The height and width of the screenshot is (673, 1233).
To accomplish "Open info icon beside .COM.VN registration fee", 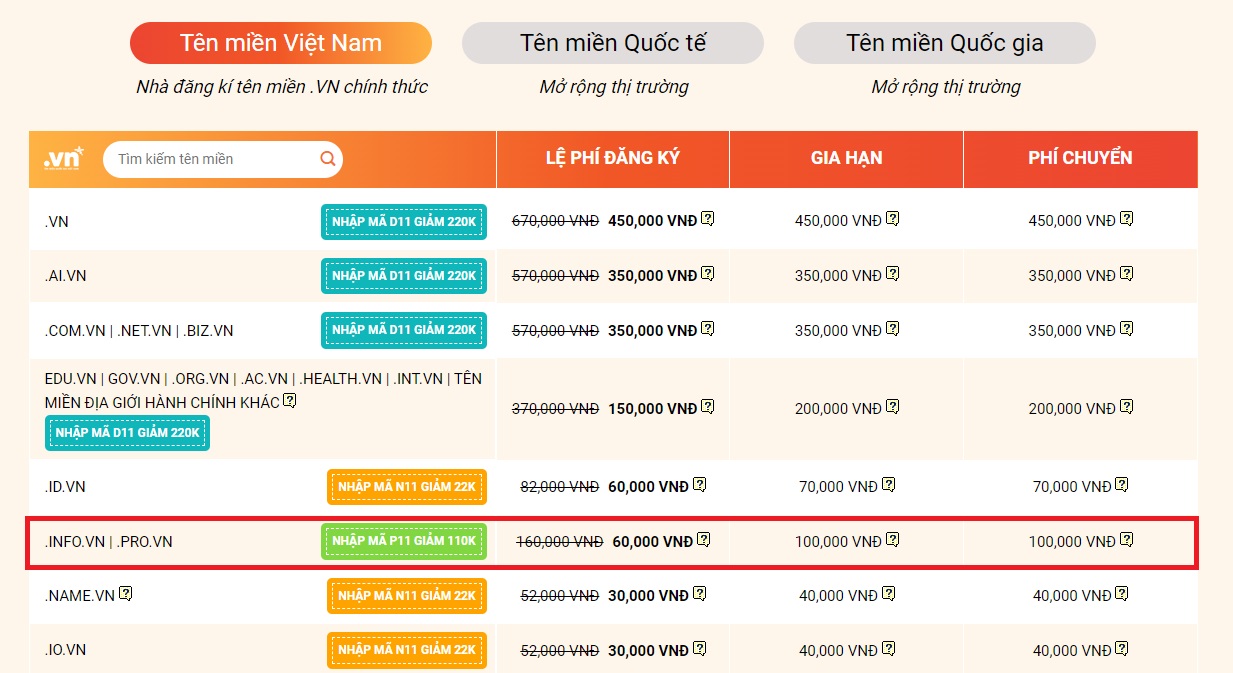I will click(x=708, y=328).
